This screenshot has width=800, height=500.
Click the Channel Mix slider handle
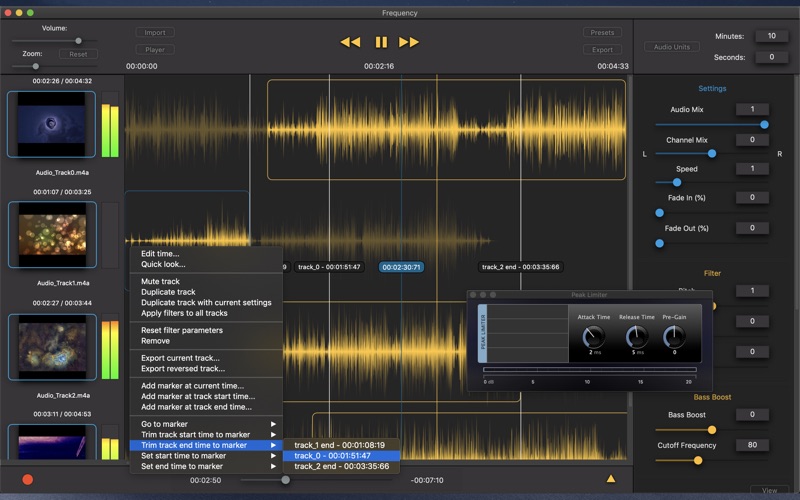click(712, 154)
